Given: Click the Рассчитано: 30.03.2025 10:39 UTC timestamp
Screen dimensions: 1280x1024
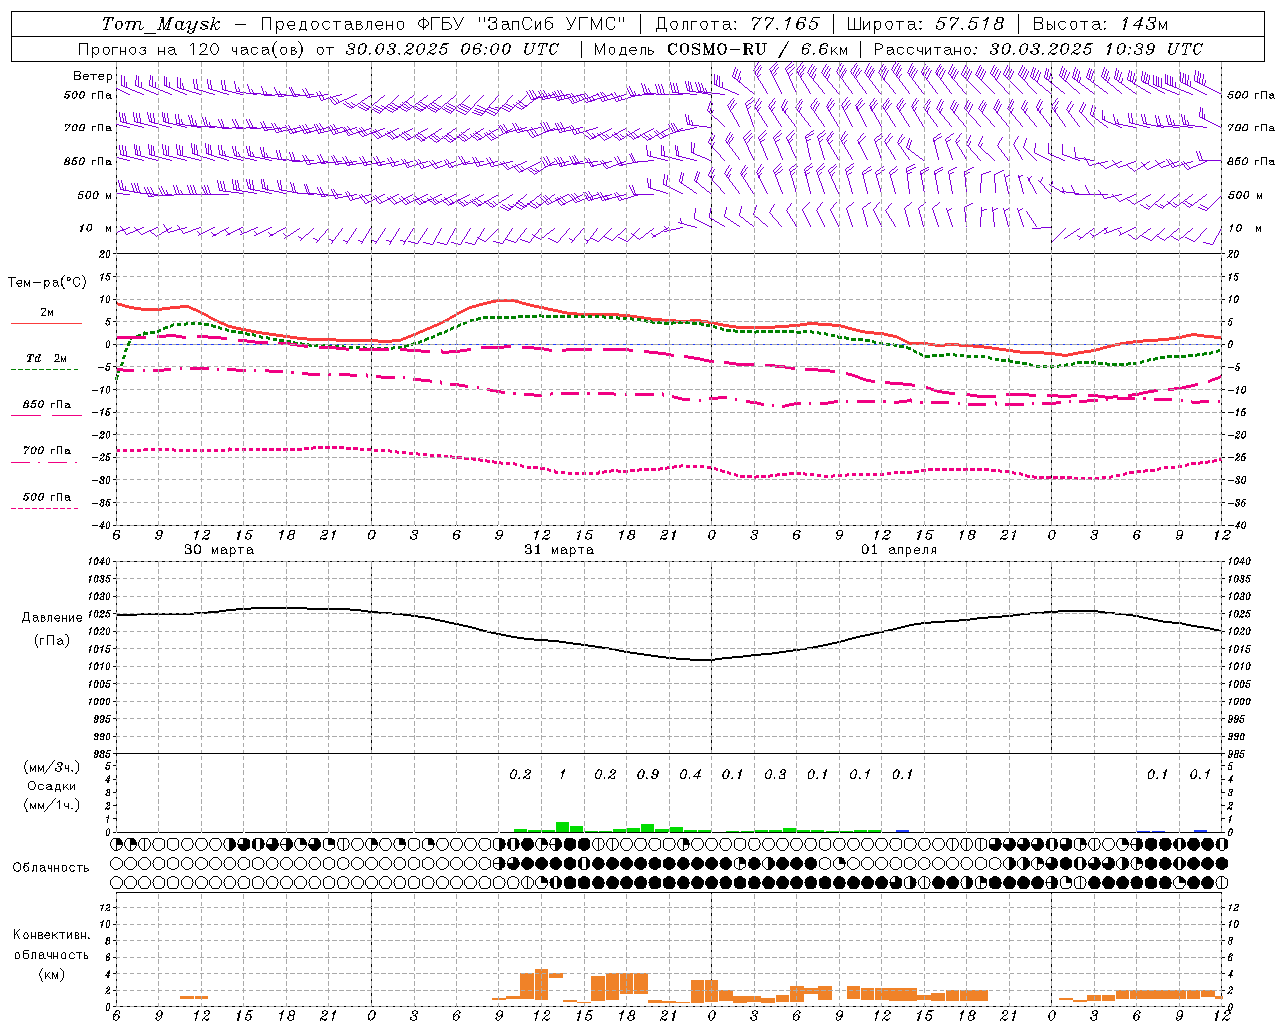Looking at the screenshot, I should 1038,49.
